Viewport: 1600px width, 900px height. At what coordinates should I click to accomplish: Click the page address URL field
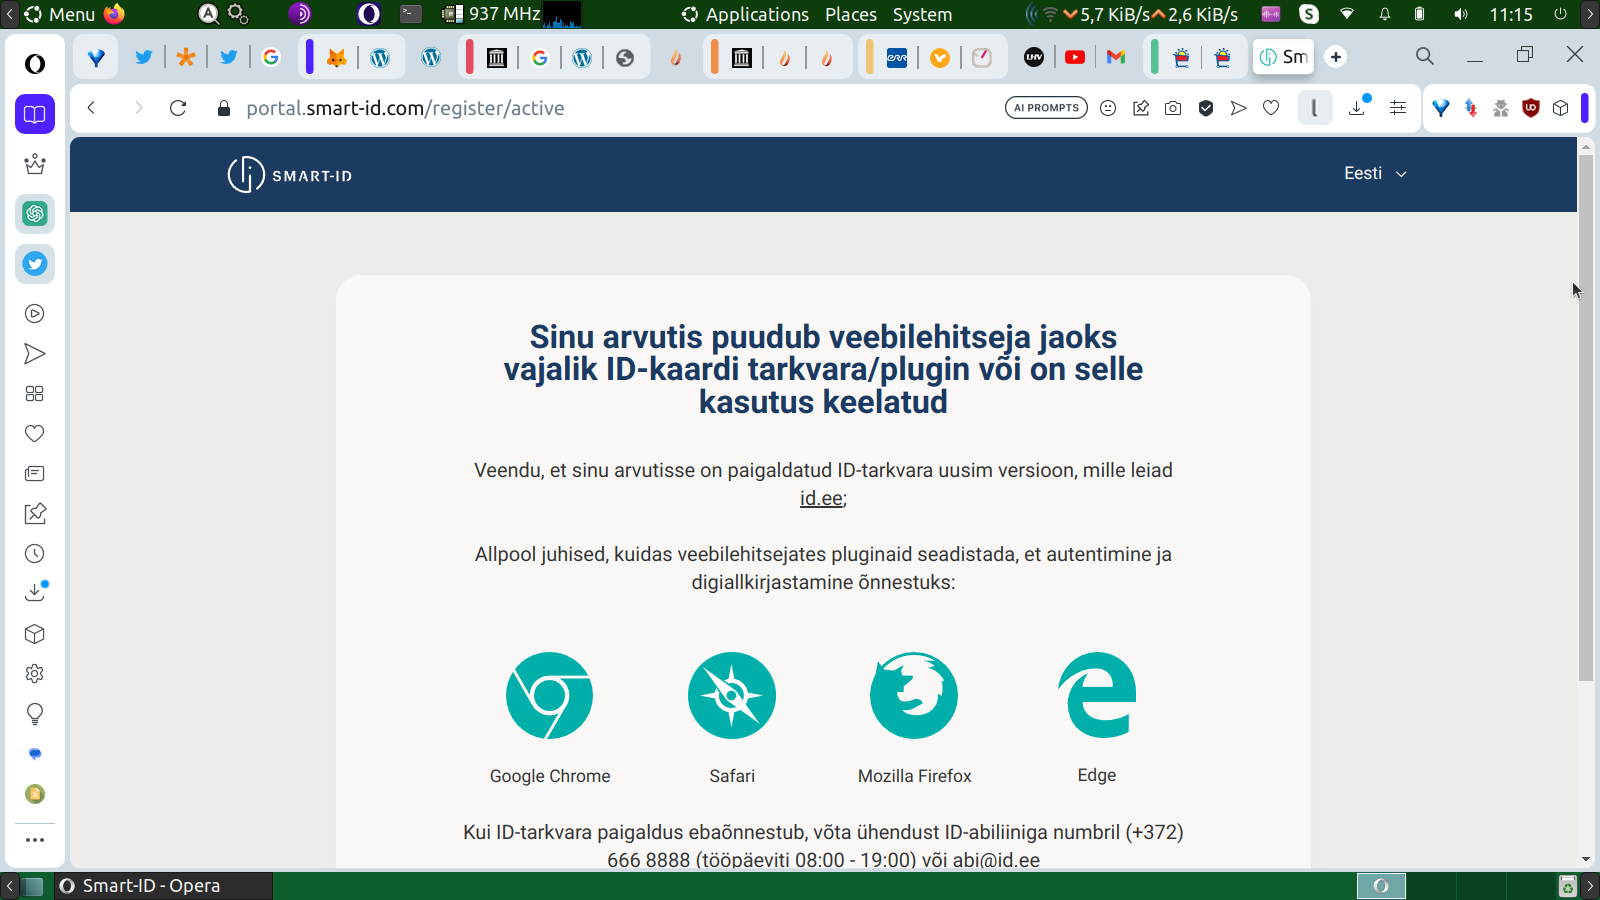(405, 108)
